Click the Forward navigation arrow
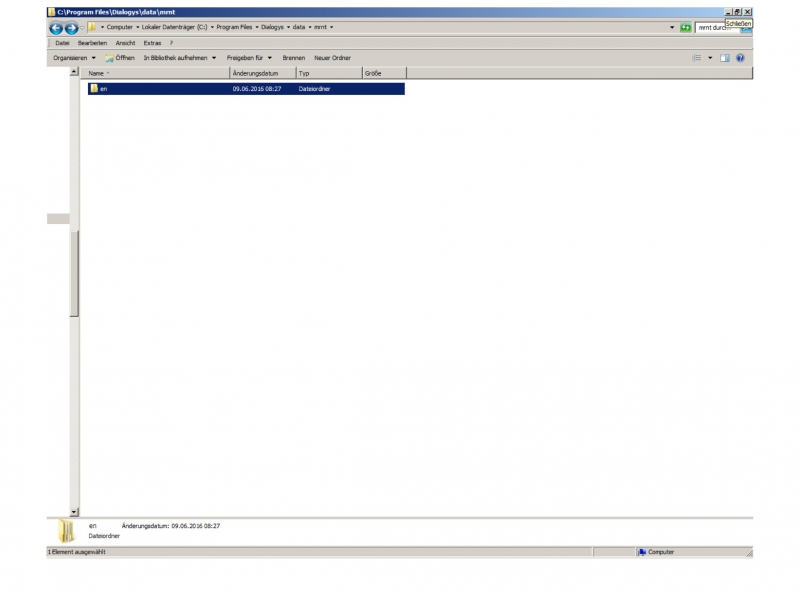 click(x=71, y=28)
